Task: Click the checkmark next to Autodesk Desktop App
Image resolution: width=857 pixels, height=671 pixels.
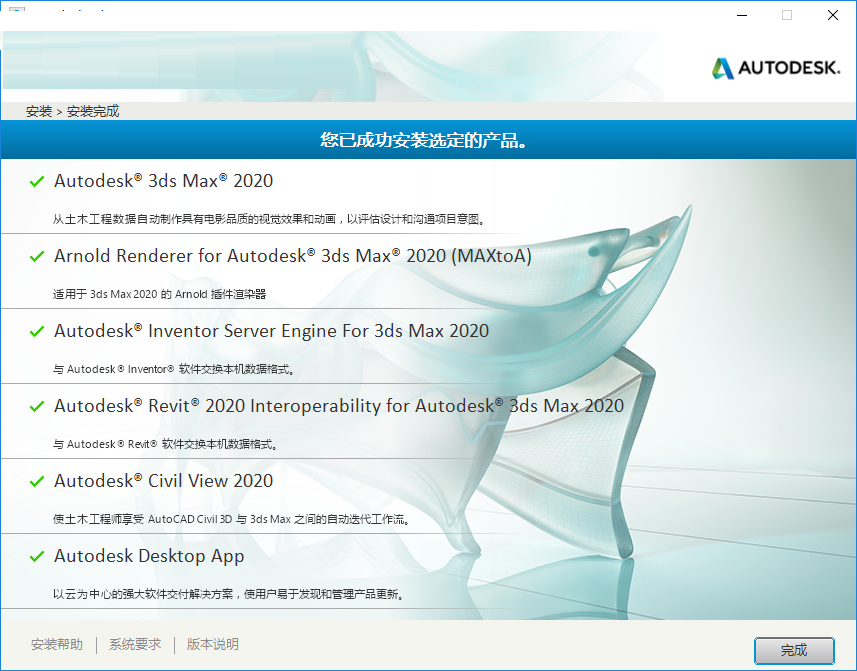Action: 37,557
